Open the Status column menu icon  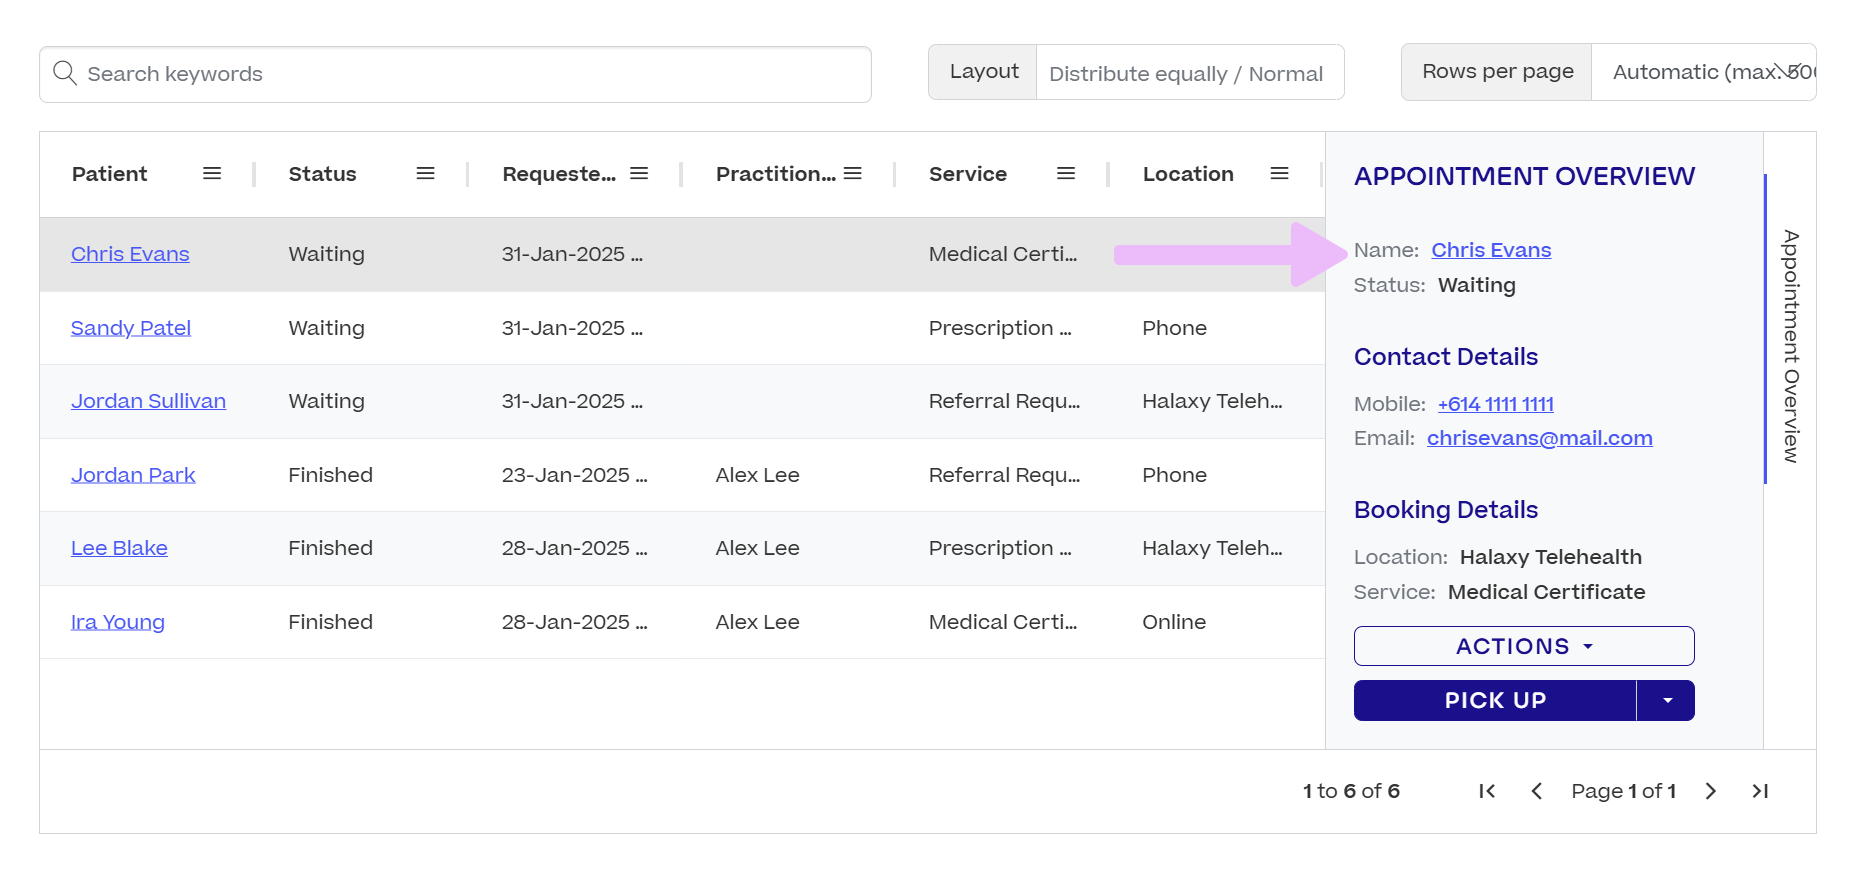coord(425,173)
